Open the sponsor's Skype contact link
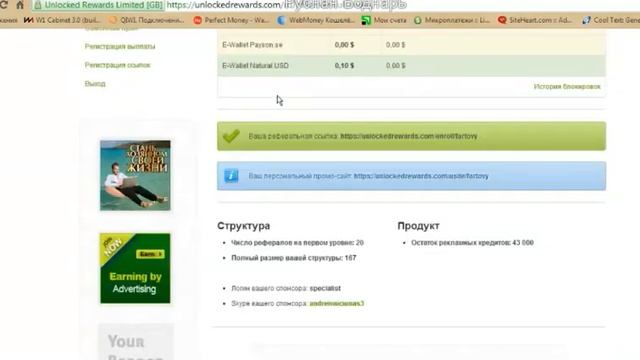Screen dimensions: 640x360 [337, 304]
